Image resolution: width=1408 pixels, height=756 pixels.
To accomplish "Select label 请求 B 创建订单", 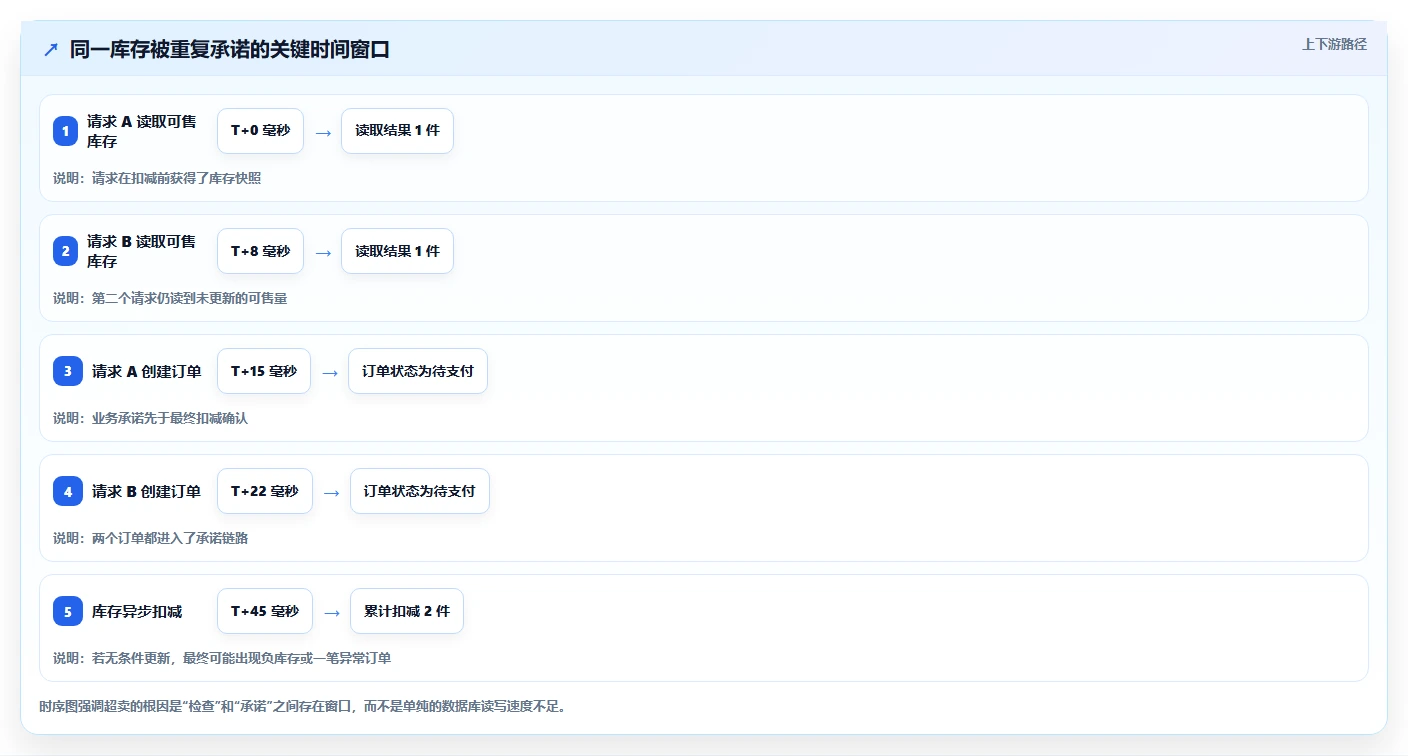I will click(147, 491).
